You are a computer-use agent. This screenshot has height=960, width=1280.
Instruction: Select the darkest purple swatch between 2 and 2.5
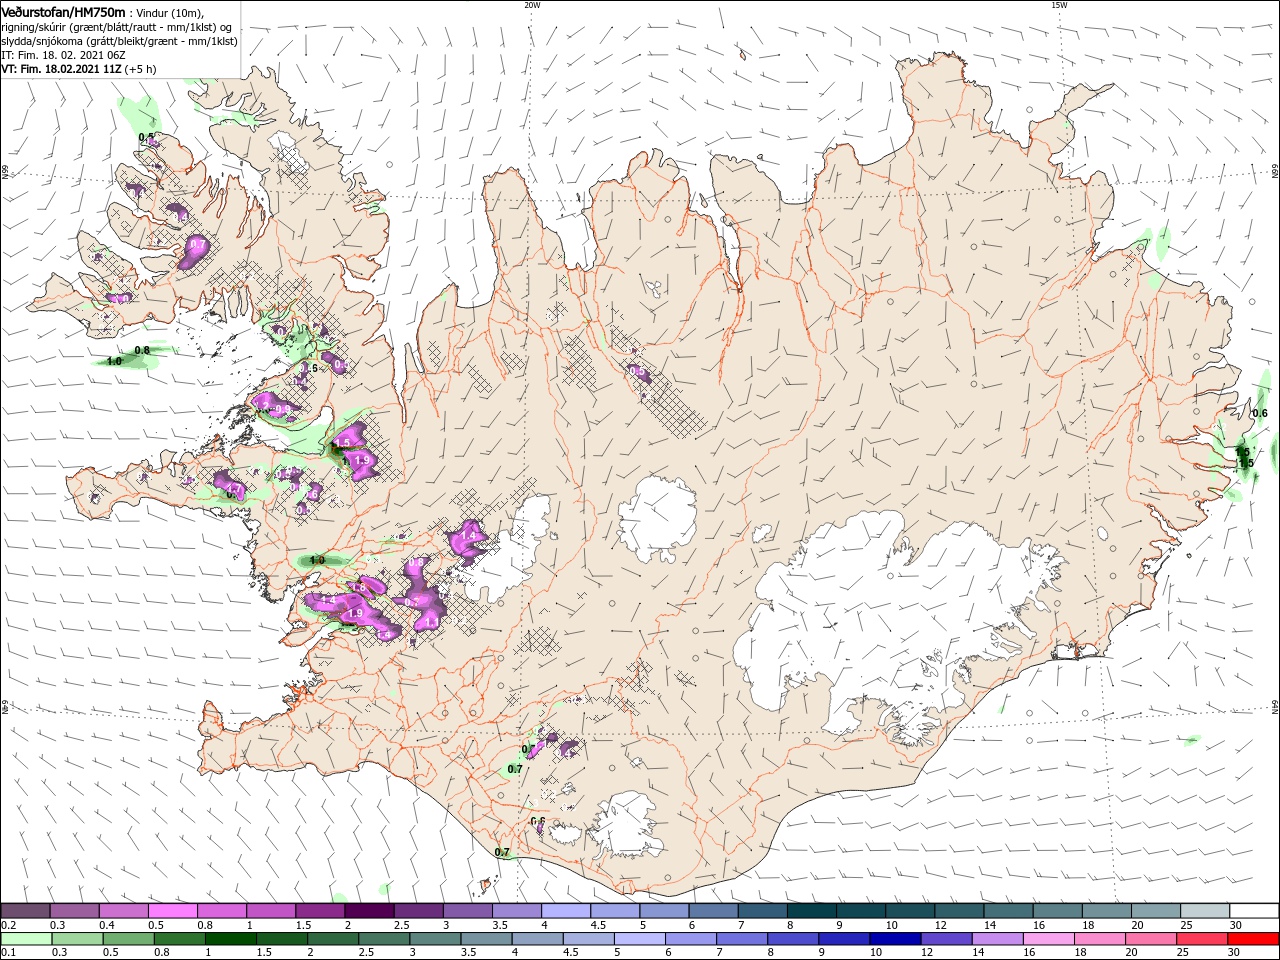pyautogui.click(x=368, y=911)
